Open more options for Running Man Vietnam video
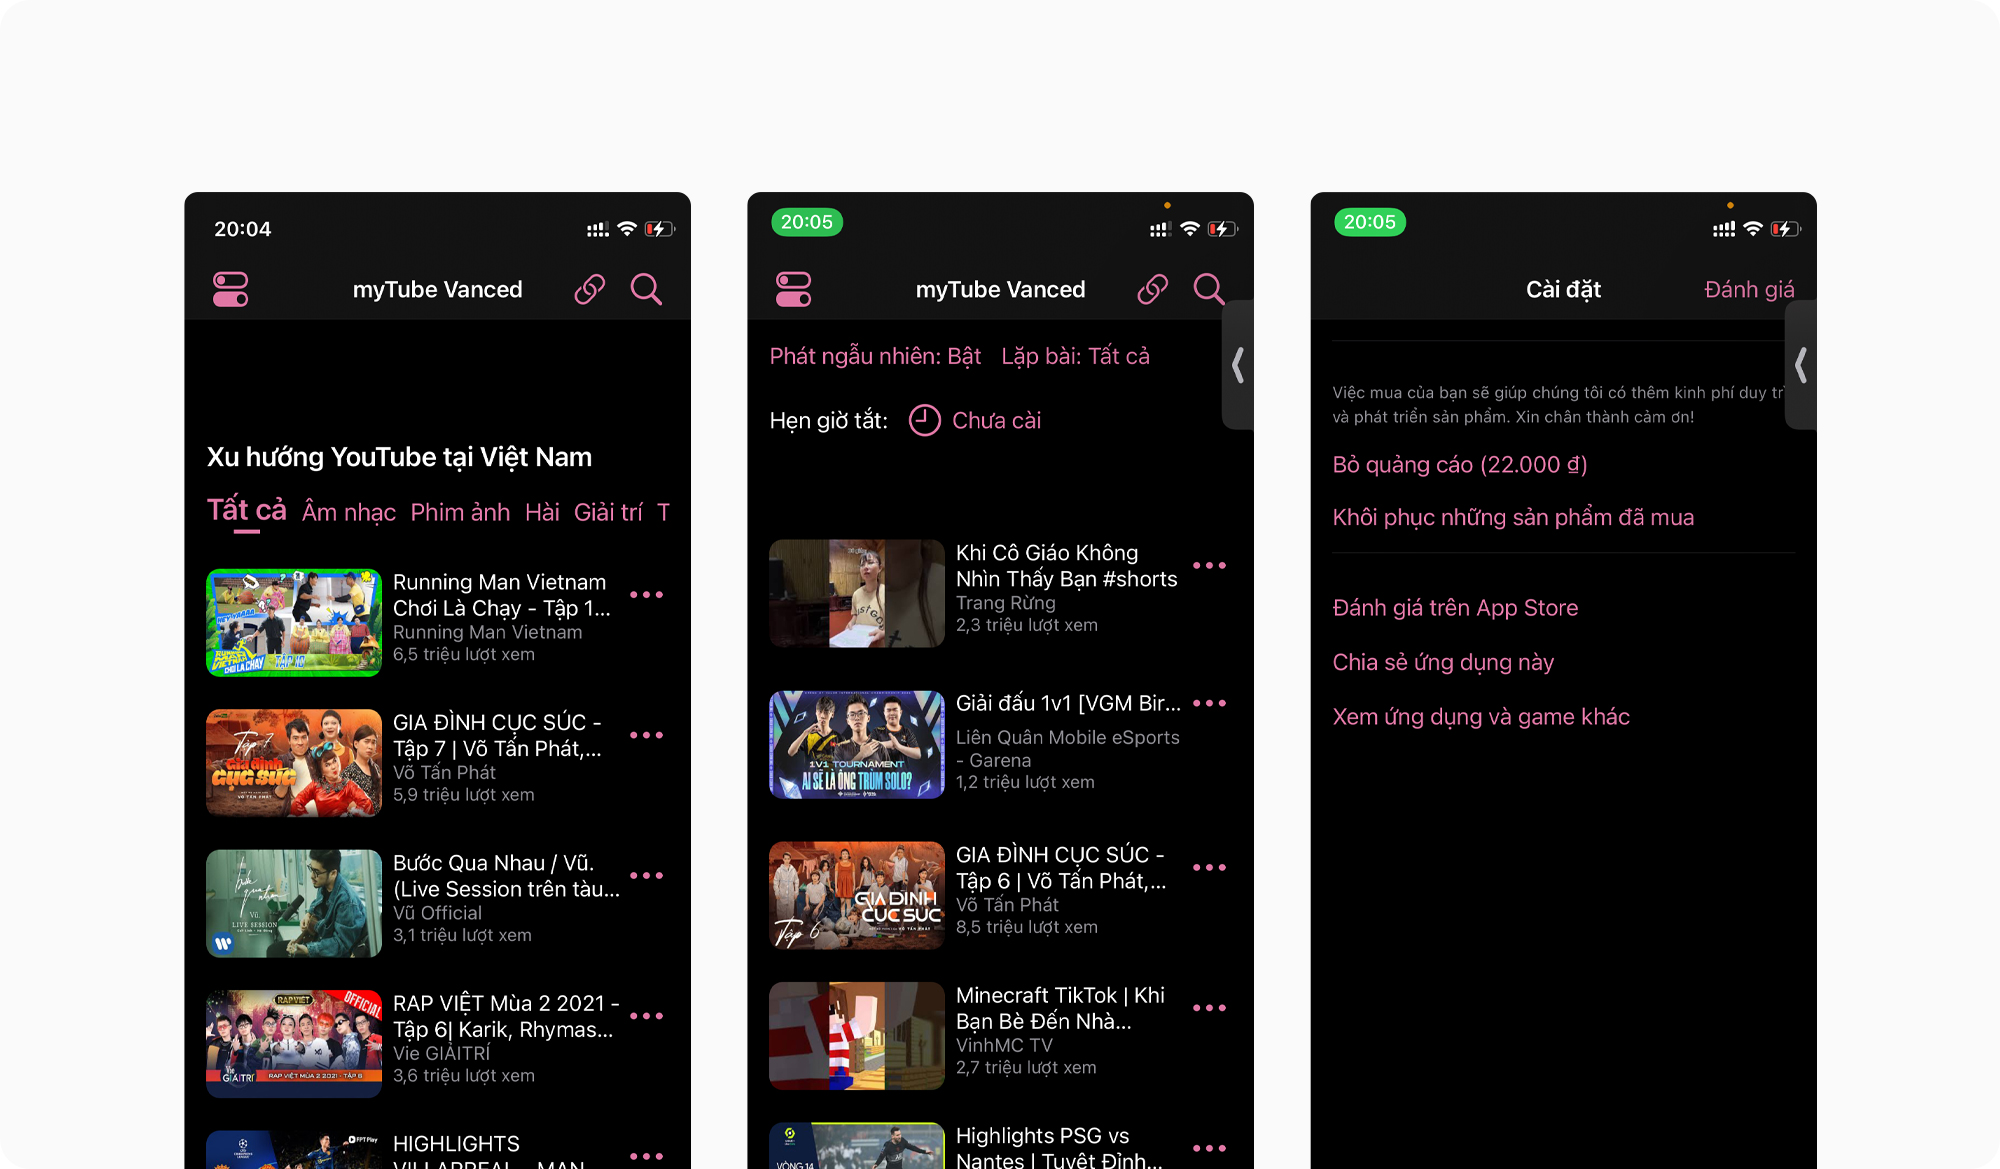 click(x=647, y=595)
